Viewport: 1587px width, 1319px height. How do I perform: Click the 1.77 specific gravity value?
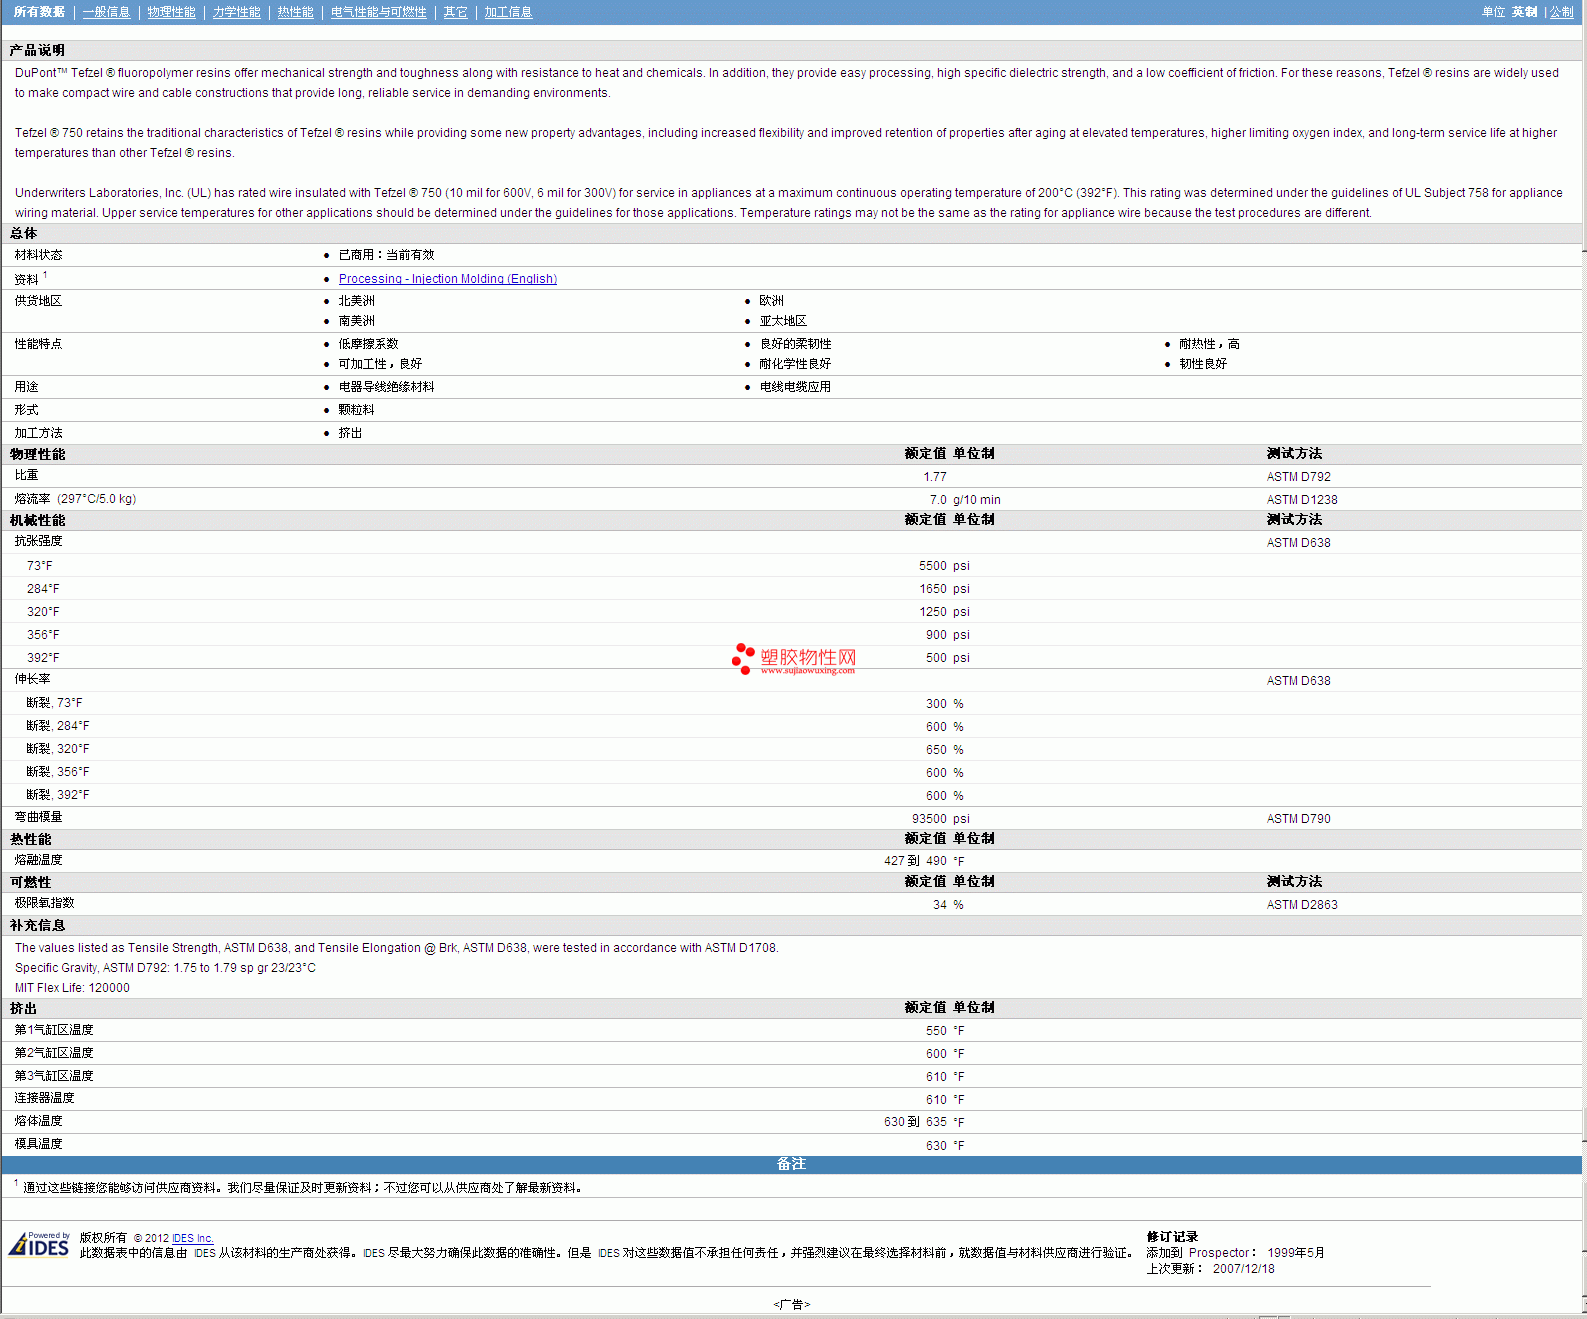935,477
